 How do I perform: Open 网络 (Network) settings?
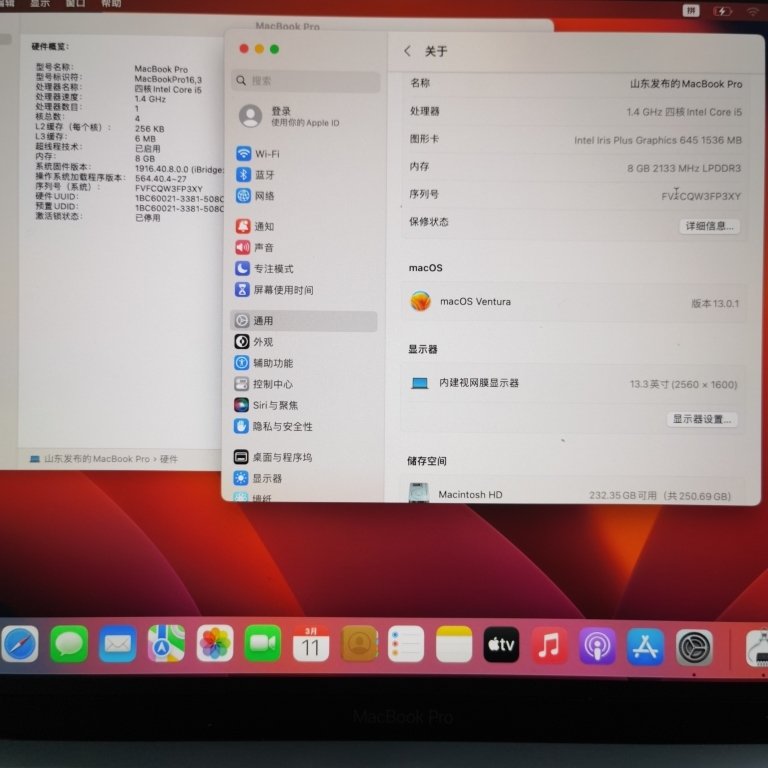[x=263, y=196]
